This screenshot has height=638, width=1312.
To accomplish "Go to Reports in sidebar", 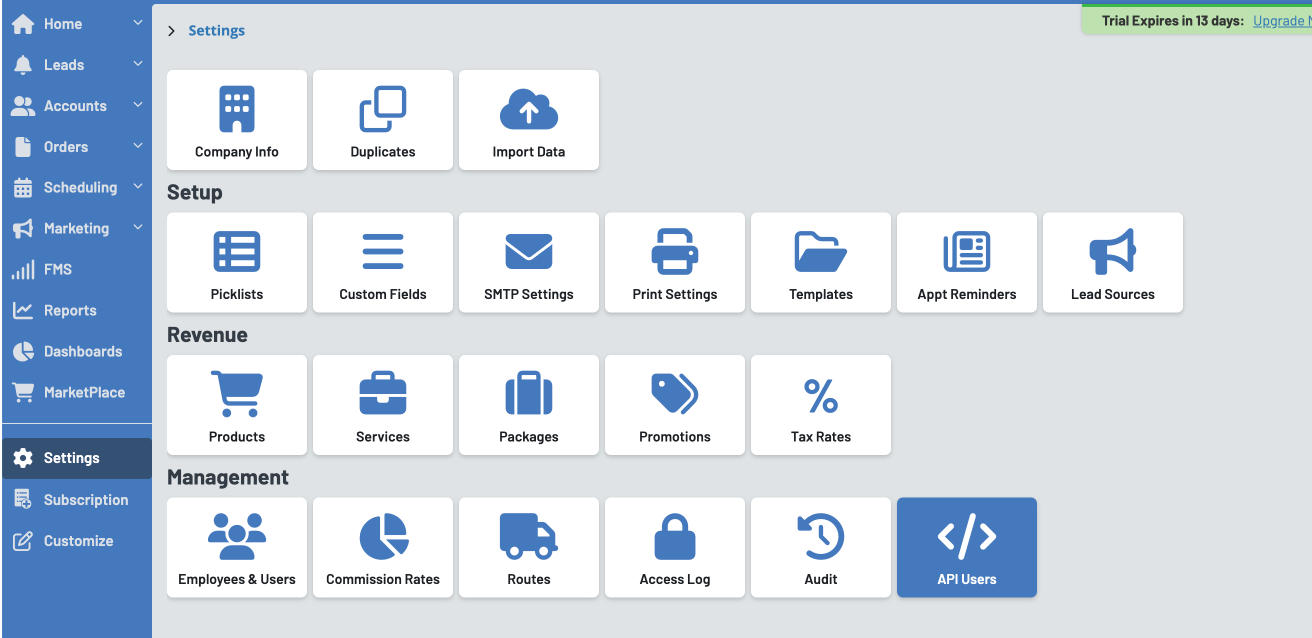I will (x=70, y=310).
